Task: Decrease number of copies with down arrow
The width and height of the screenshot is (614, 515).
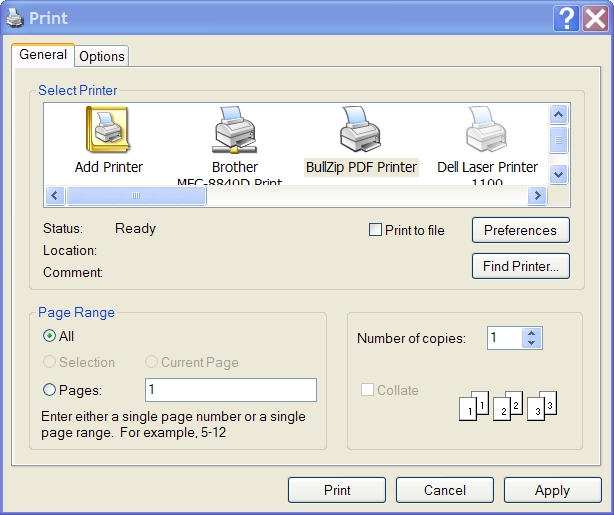Action: (531, 343)
